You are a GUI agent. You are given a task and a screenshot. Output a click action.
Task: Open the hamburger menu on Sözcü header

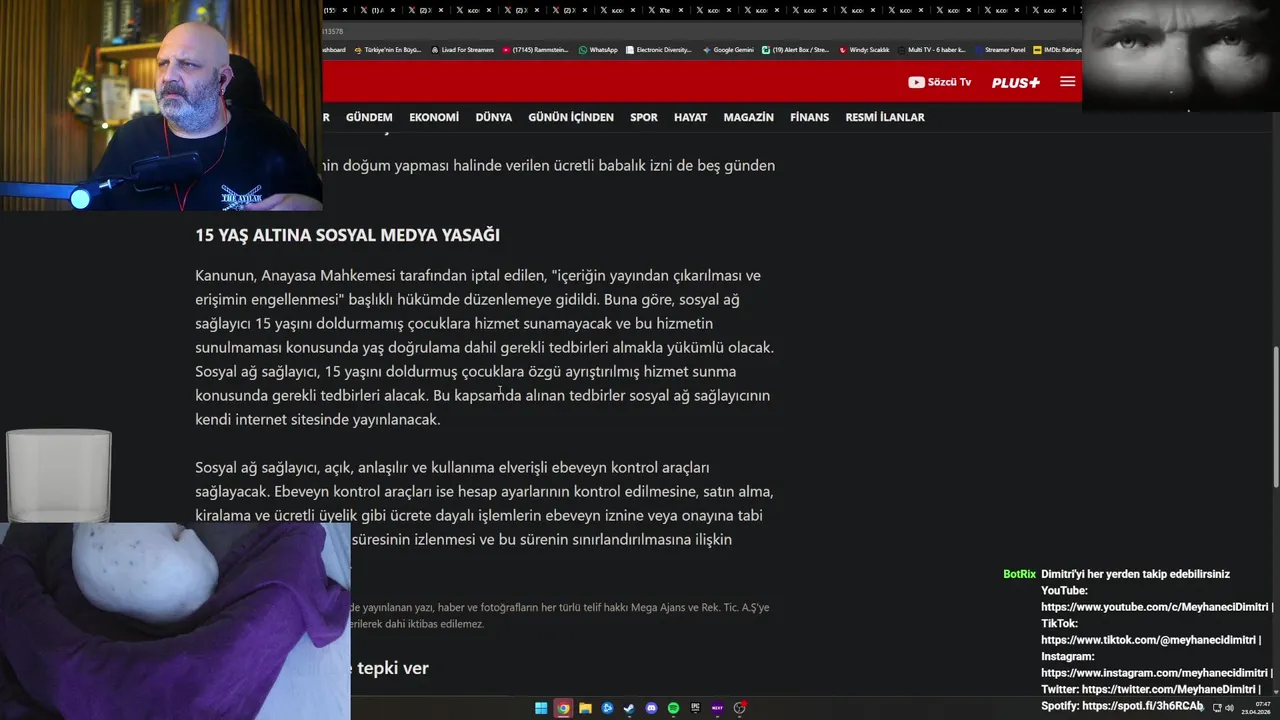(1067, 82)
